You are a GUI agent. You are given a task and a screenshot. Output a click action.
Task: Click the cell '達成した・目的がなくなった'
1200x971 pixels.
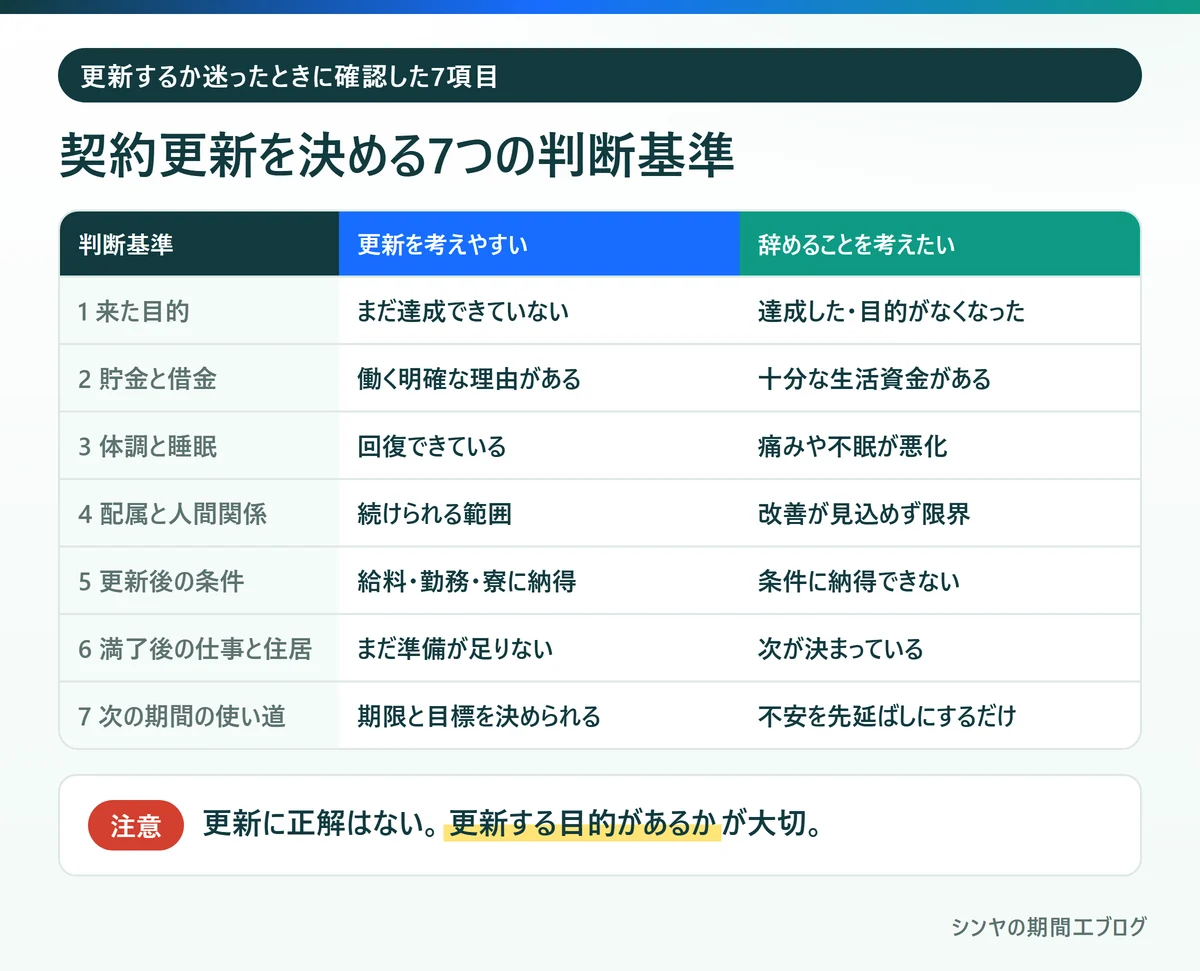point(940,311)
